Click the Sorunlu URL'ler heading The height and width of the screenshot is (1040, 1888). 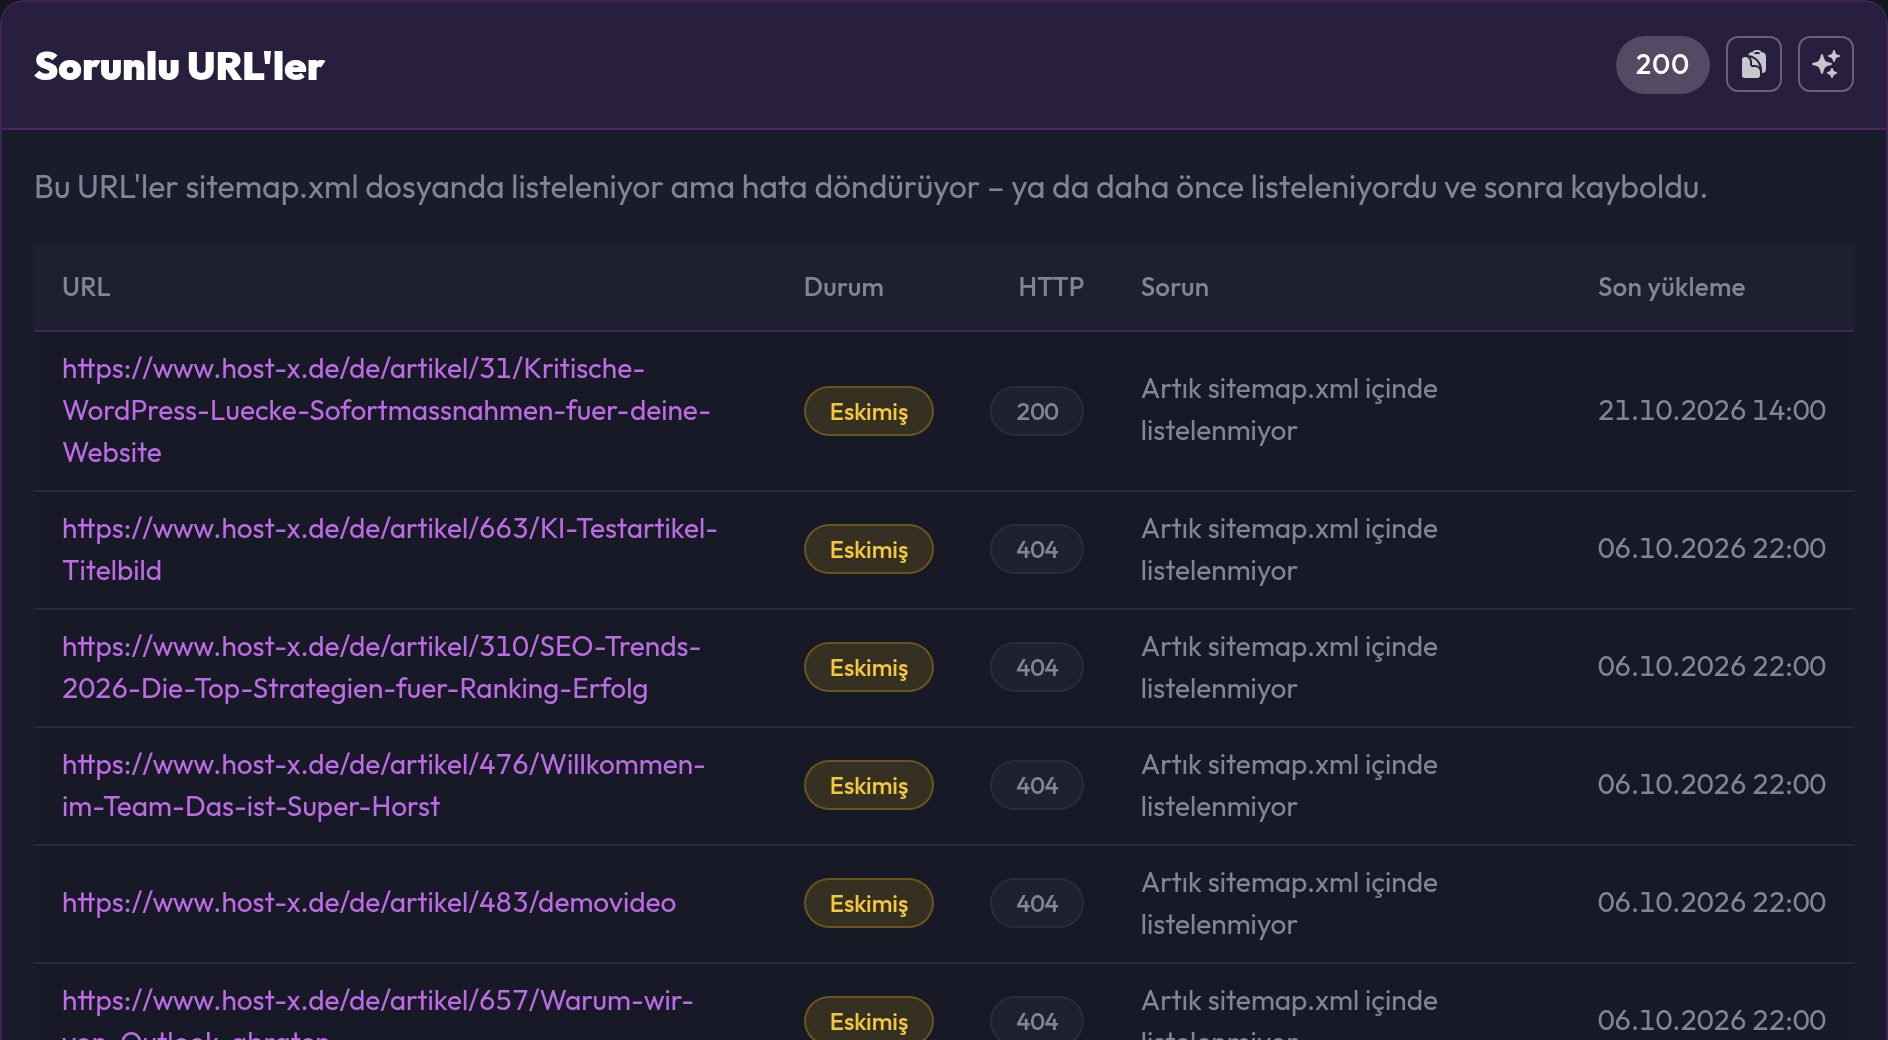[x=179, y=66]
